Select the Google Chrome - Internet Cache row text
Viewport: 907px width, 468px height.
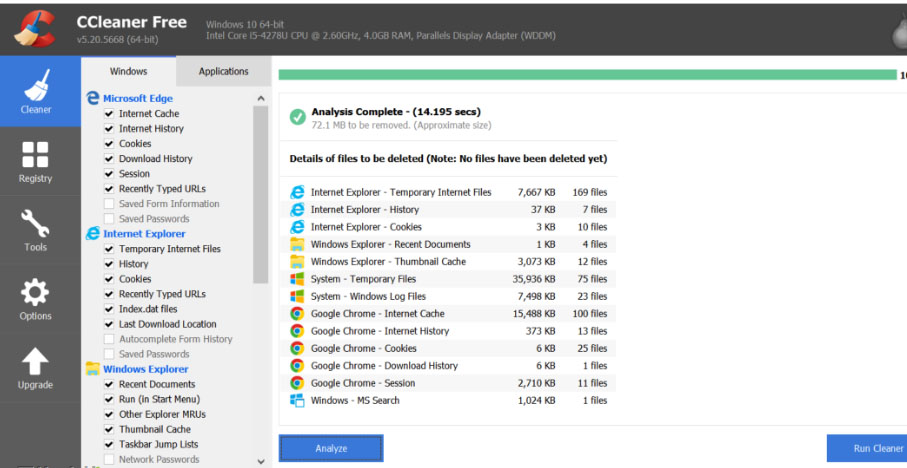(x=378, y=314)
